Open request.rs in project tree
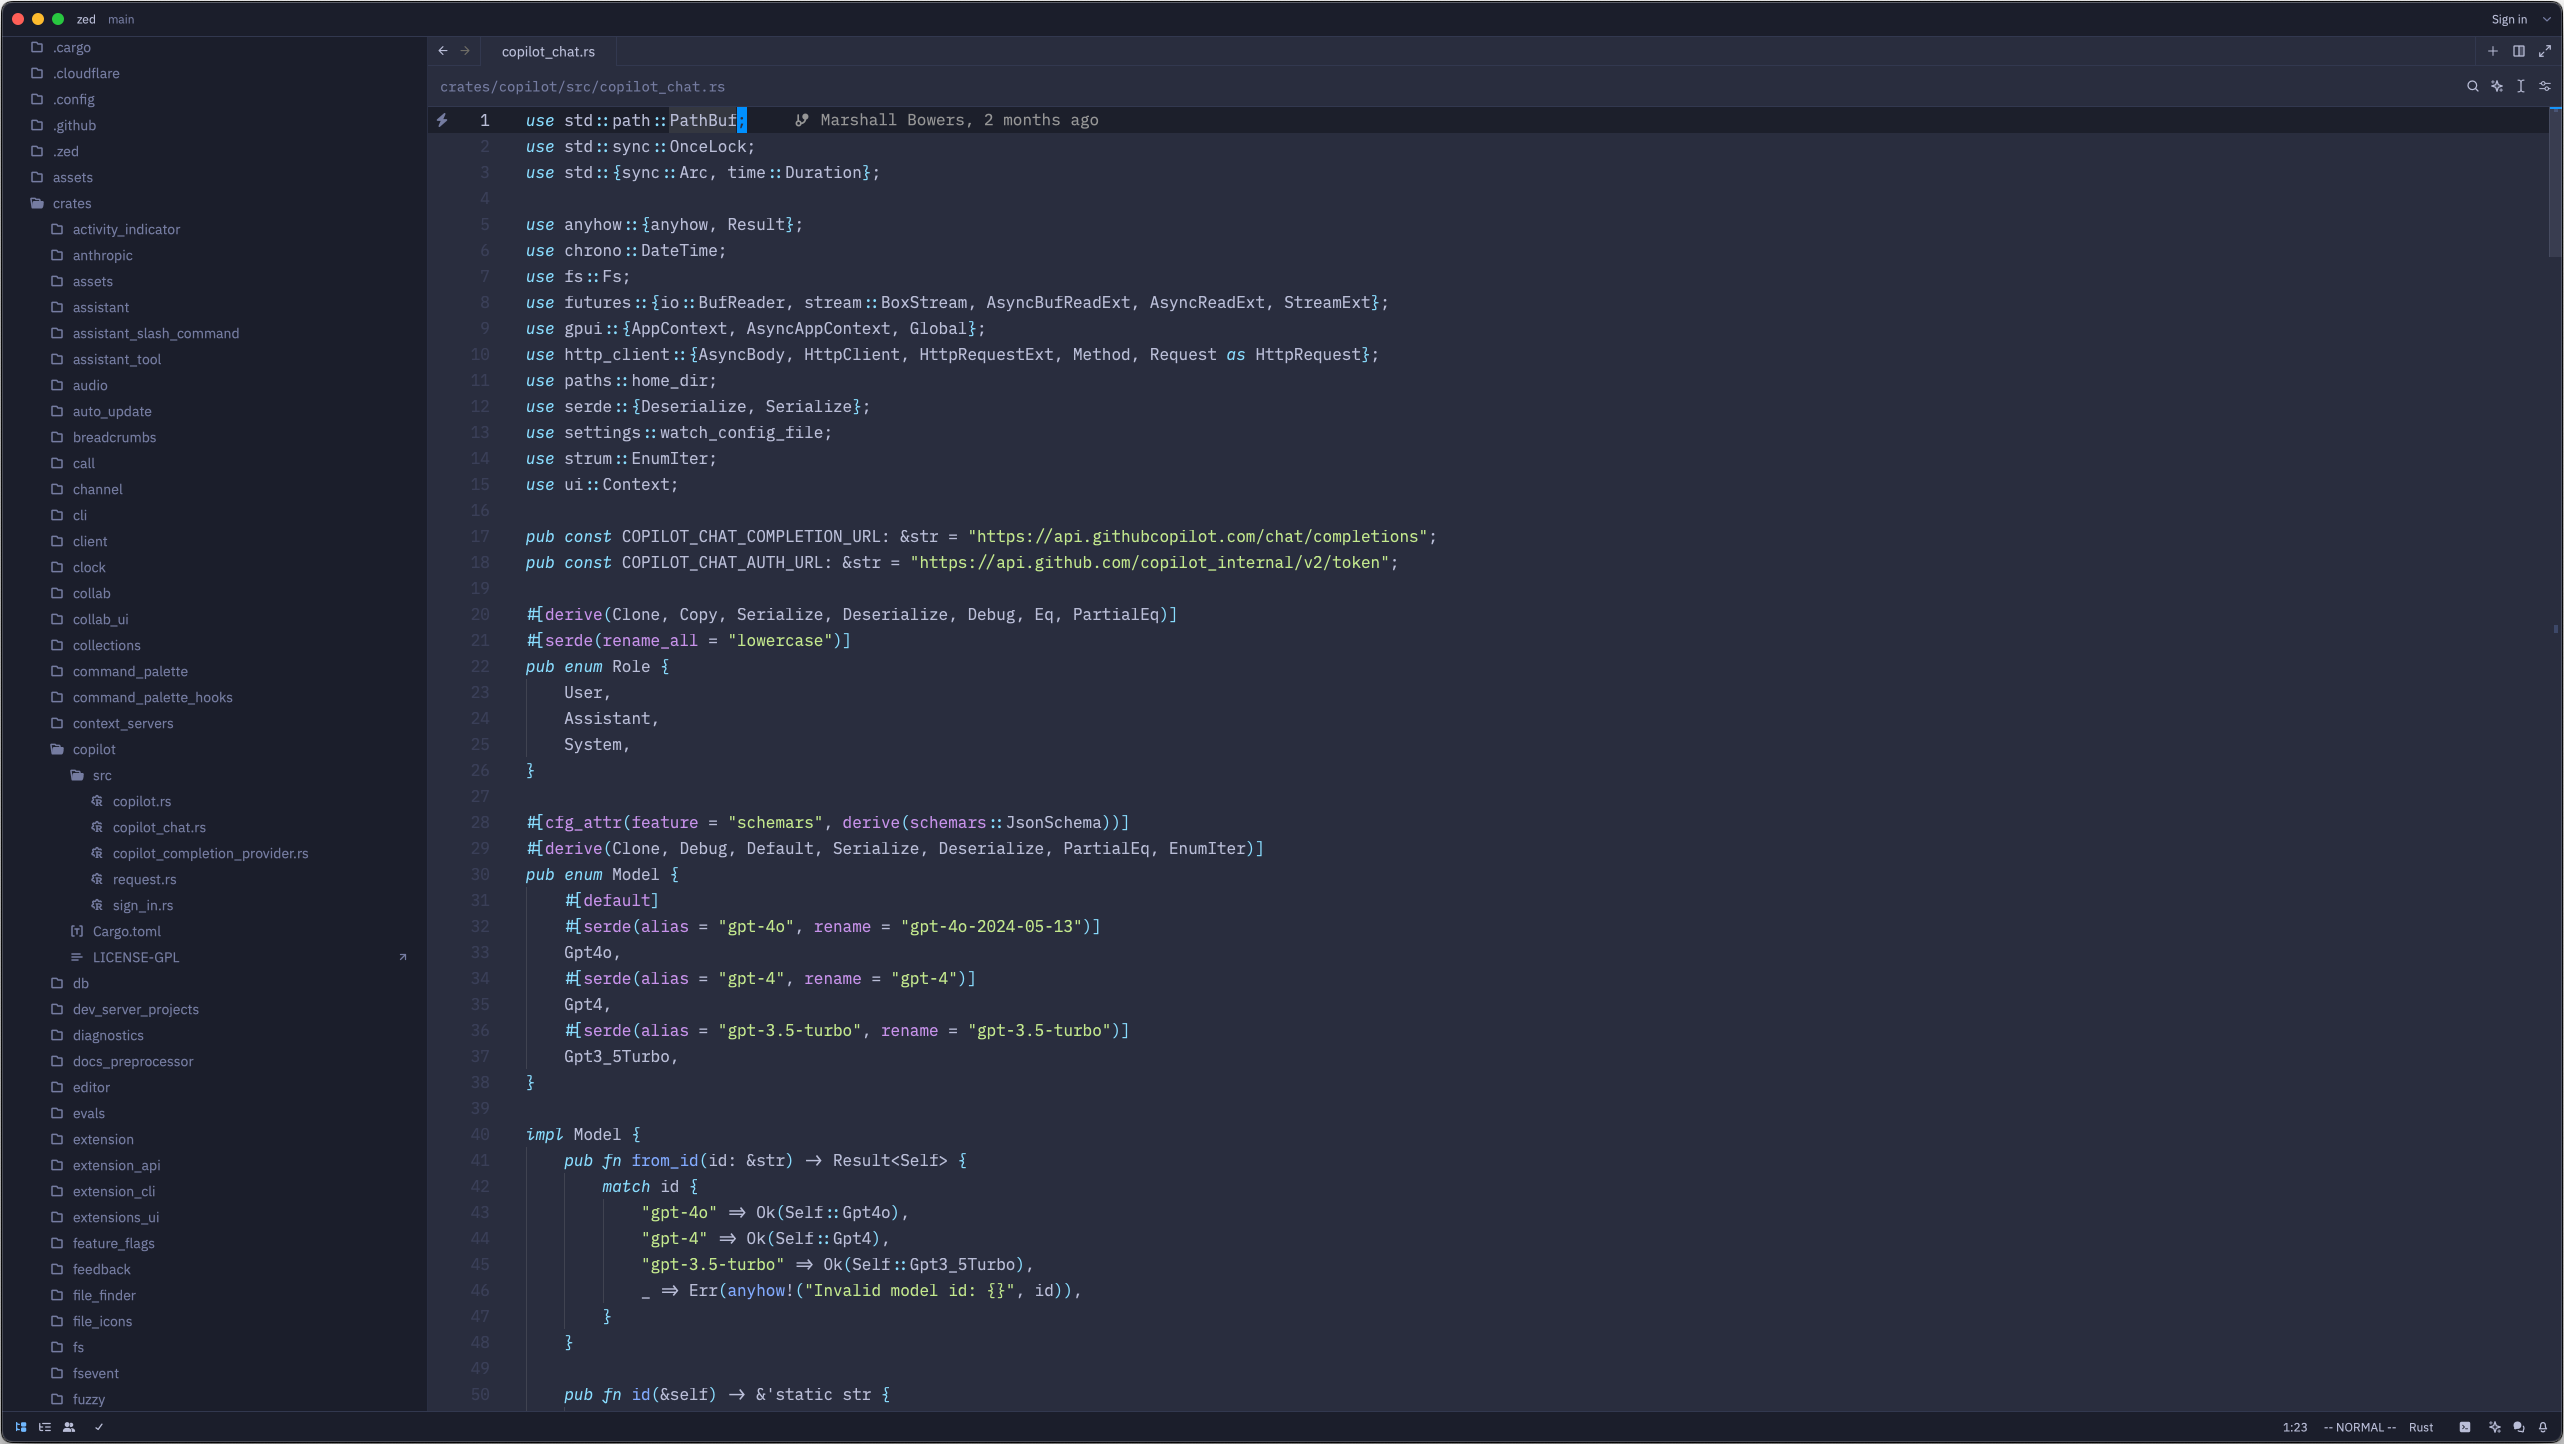This screenshot has width=2564, height=1444. point(144,879)
